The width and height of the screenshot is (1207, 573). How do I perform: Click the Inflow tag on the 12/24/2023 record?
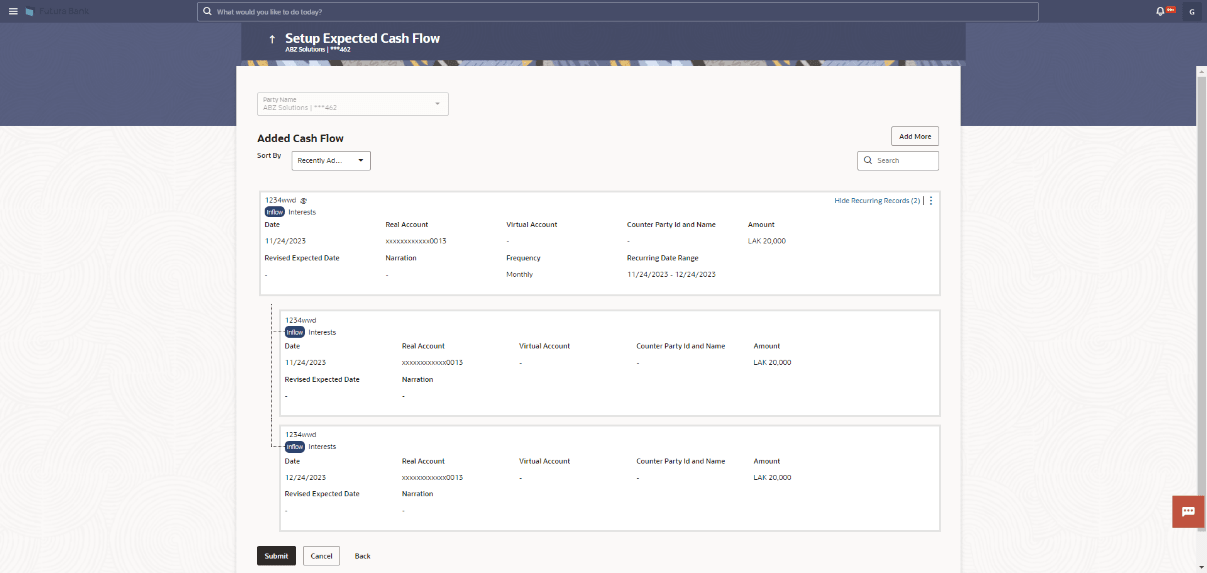coord(295,447)
